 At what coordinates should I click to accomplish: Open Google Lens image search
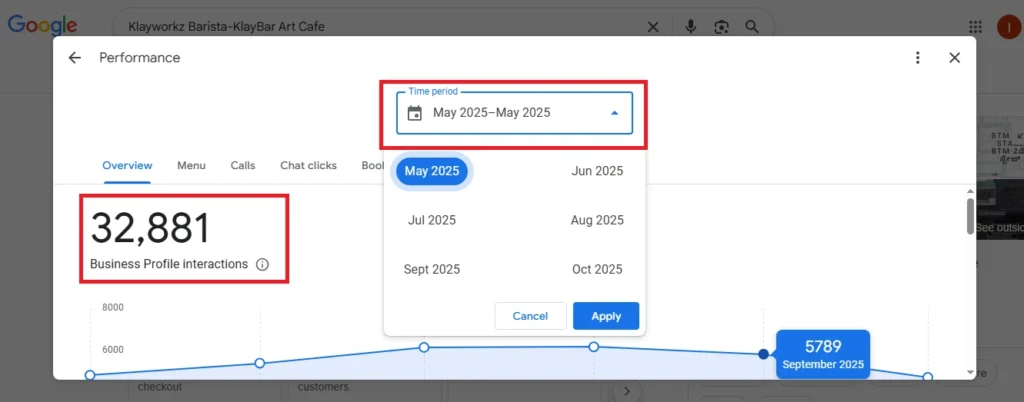pyautogui.click(x=721, y=27)
